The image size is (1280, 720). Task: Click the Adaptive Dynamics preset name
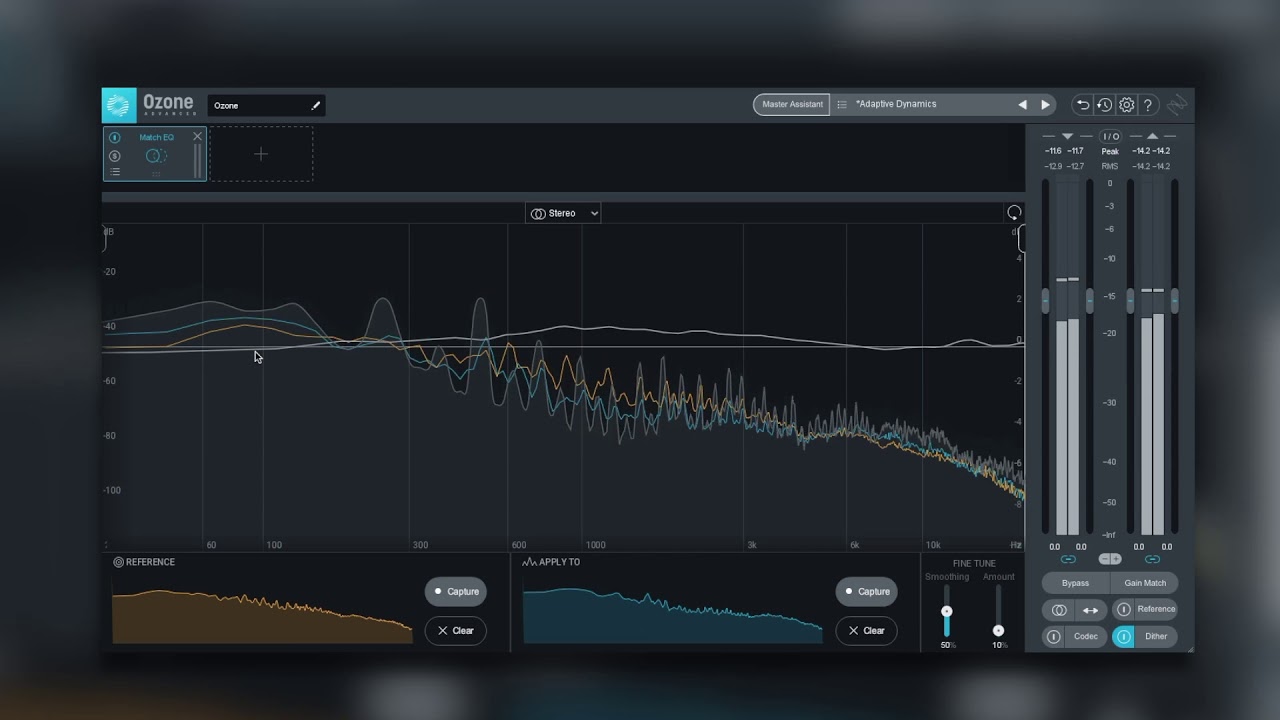click(x=896, y=104)
